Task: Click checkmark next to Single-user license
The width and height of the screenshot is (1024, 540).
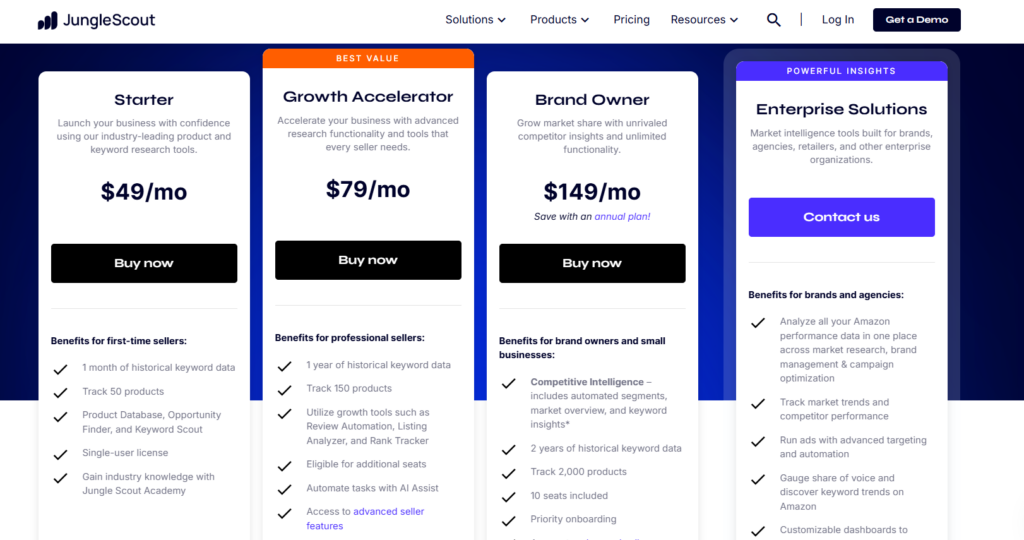Action: point(61,454)
